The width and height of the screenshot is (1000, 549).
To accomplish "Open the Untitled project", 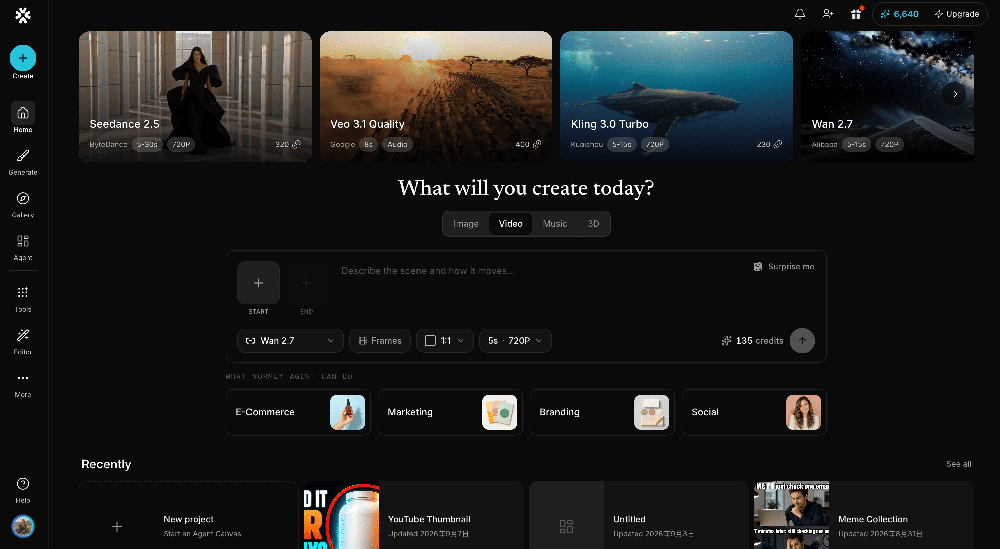I will (638, 515).
